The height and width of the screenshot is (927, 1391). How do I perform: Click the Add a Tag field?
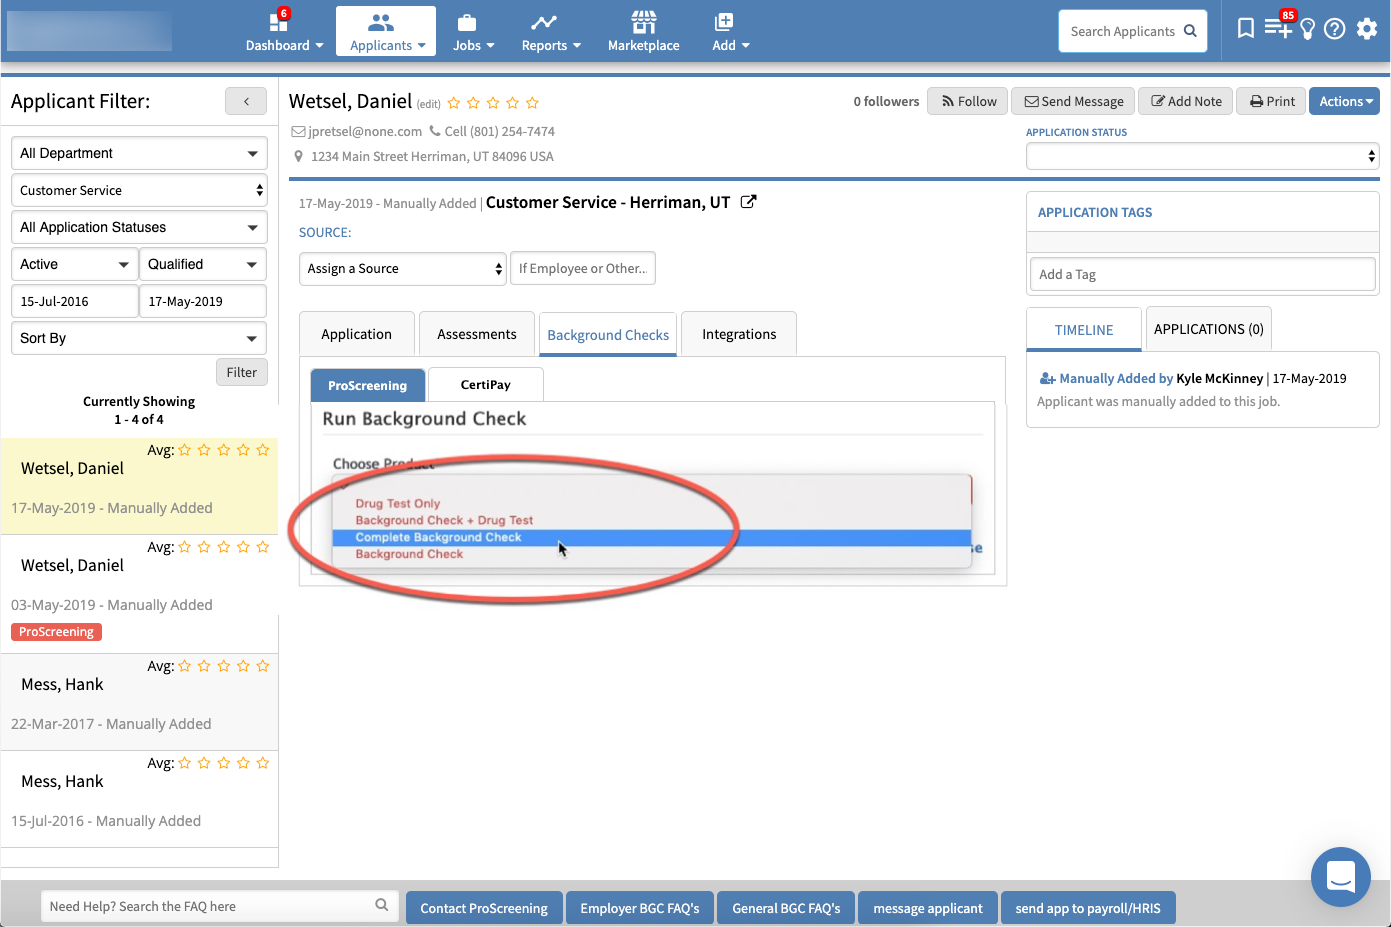[1202, 274]
